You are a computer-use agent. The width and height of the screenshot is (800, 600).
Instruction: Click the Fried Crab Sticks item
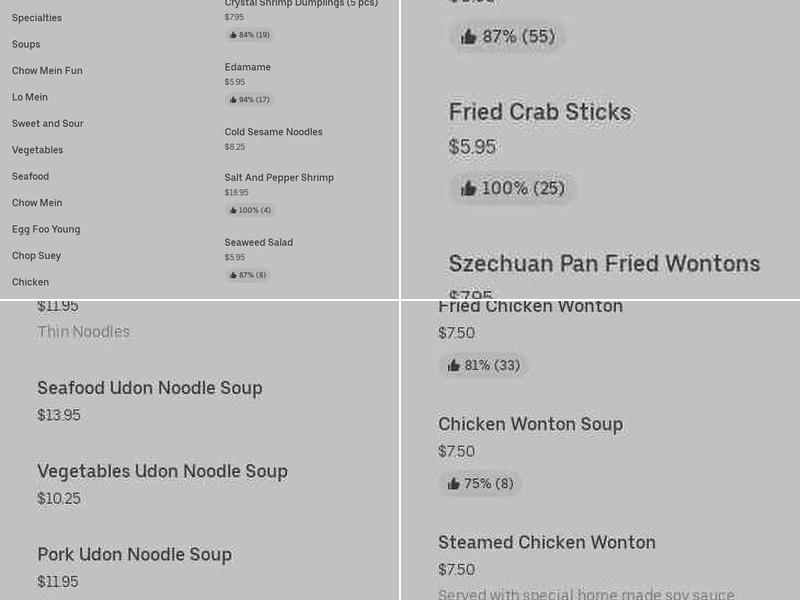pos(540,112)
